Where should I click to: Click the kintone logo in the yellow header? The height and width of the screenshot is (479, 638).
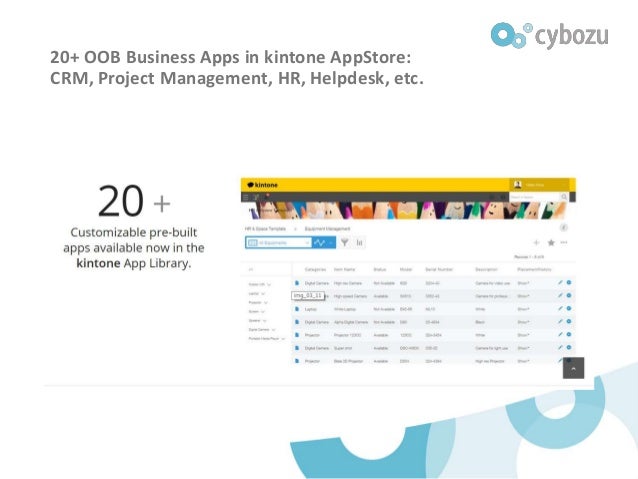point(262,185)
